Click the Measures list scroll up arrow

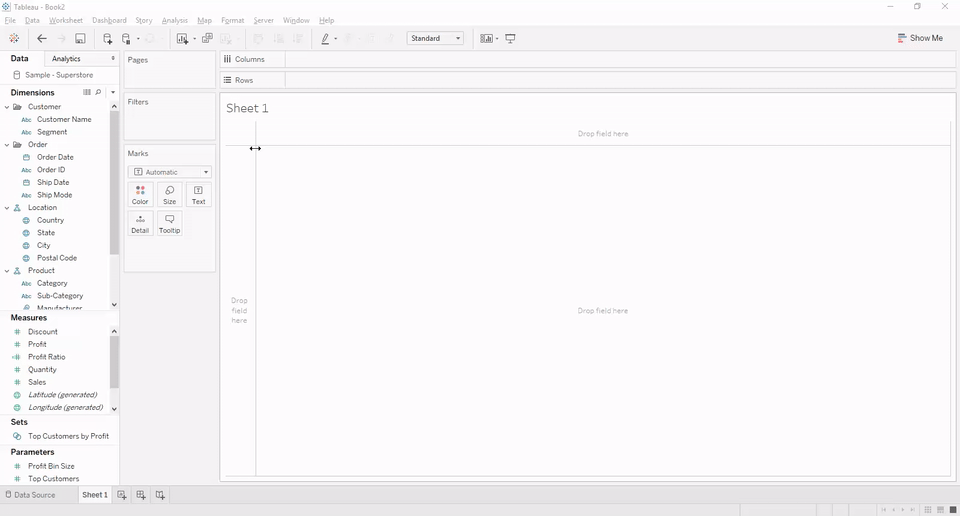coord(114,331)
